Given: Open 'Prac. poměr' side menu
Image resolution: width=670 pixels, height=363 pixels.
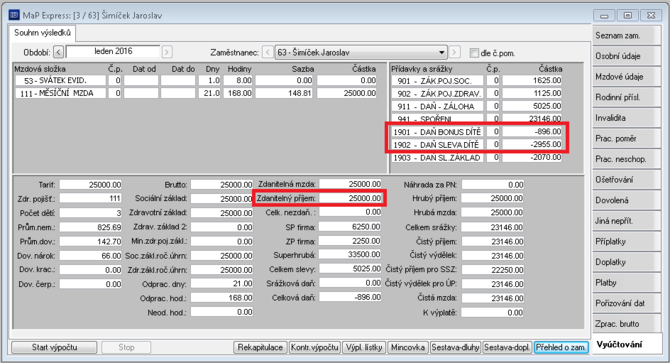Looking at the screenshot, I should point(626,138).
